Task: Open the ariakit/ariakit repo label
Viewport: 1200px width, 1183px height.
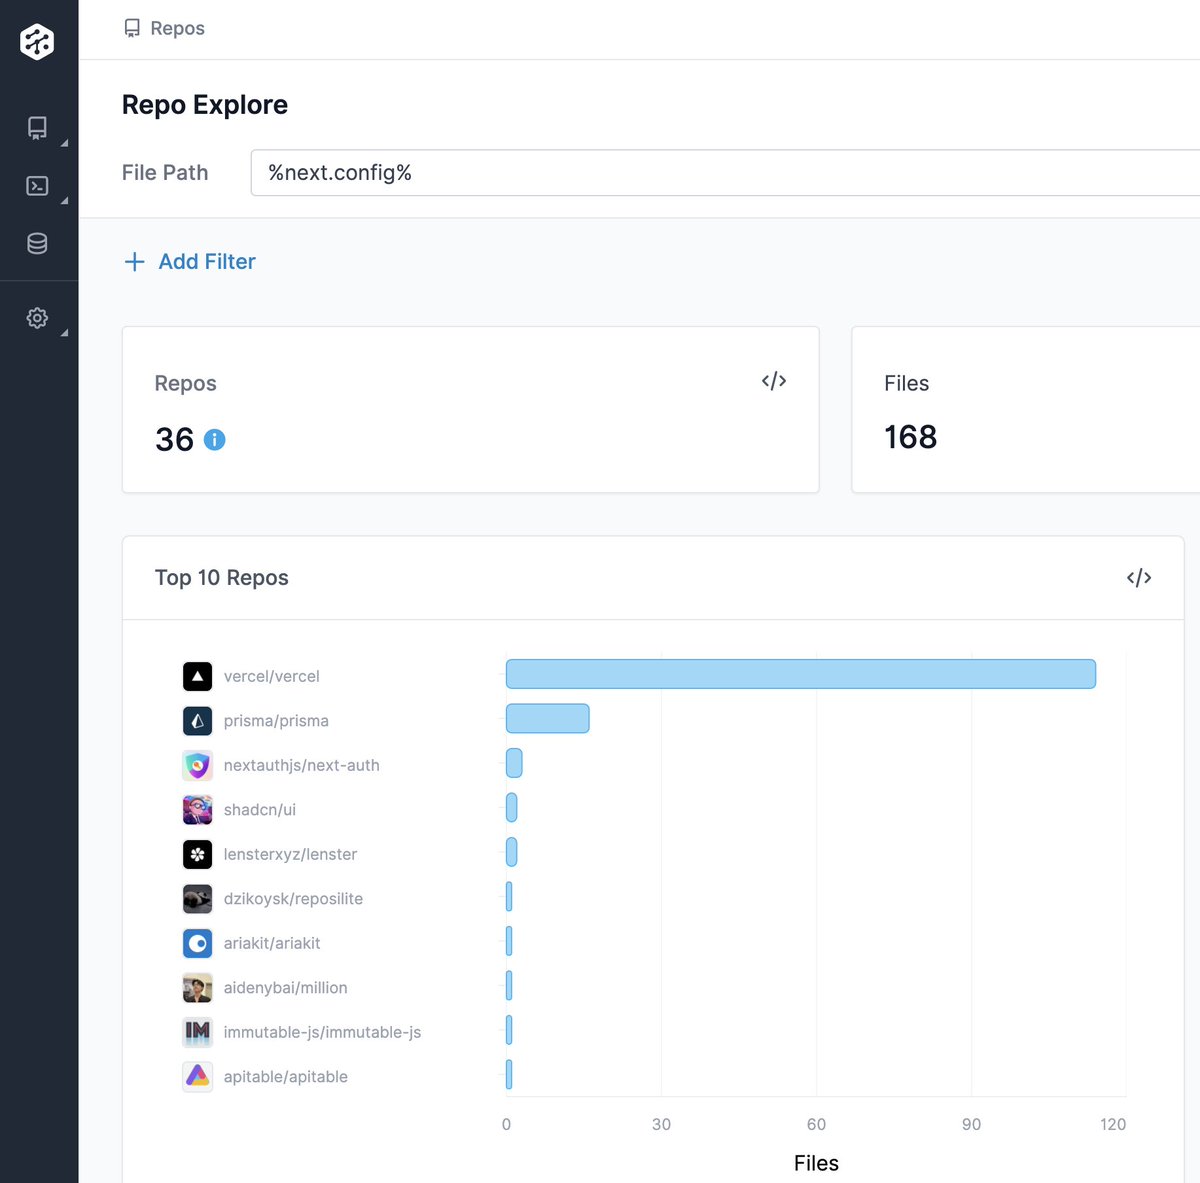Action: pos(272,943)
